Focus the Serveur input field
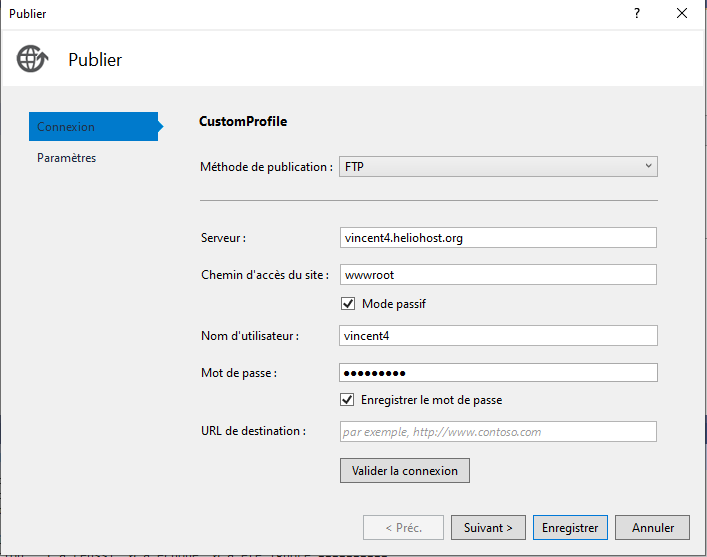 (x=498, y=238)
